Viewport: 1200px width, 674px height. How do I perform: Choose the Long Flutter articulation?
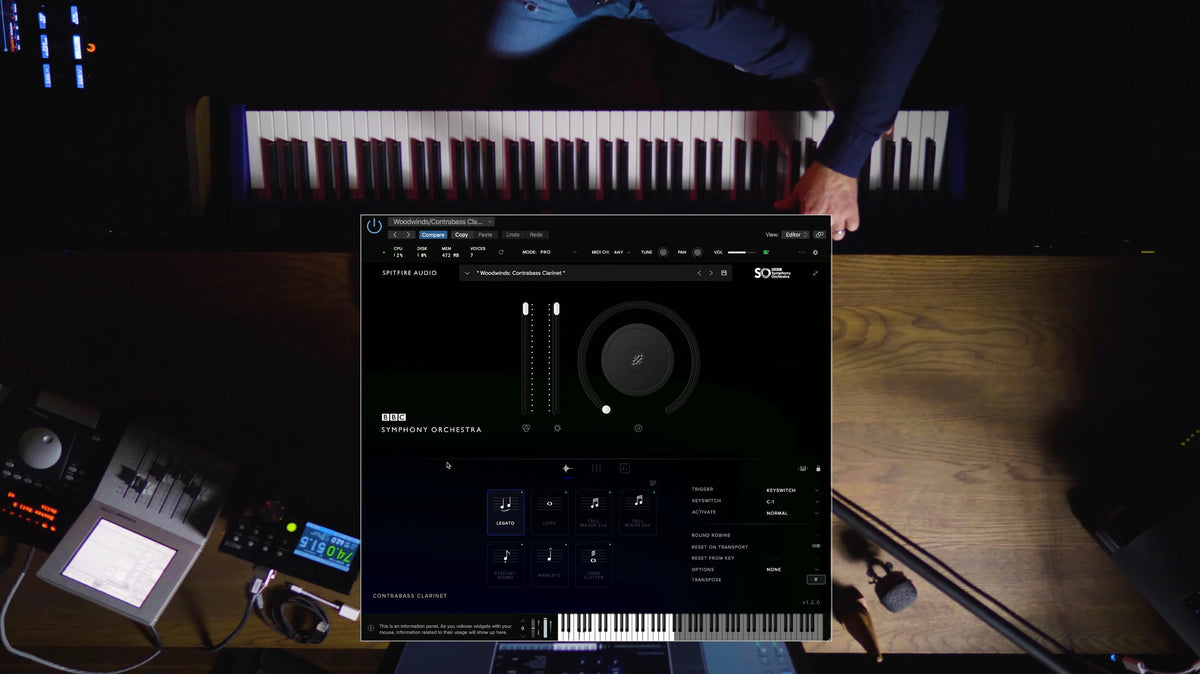coord(593,564)
